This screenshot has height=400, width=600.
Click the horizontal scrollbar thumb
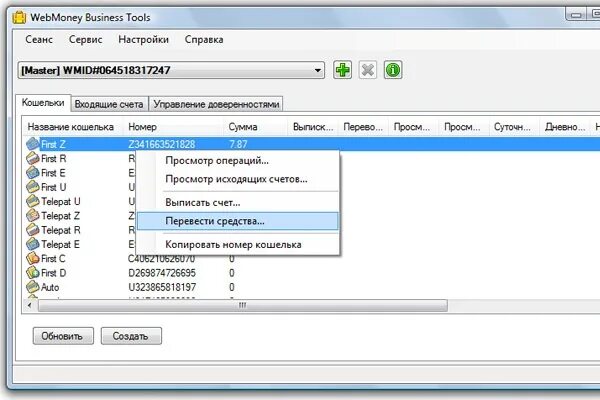pyautogui.click(x=243, y=305)
